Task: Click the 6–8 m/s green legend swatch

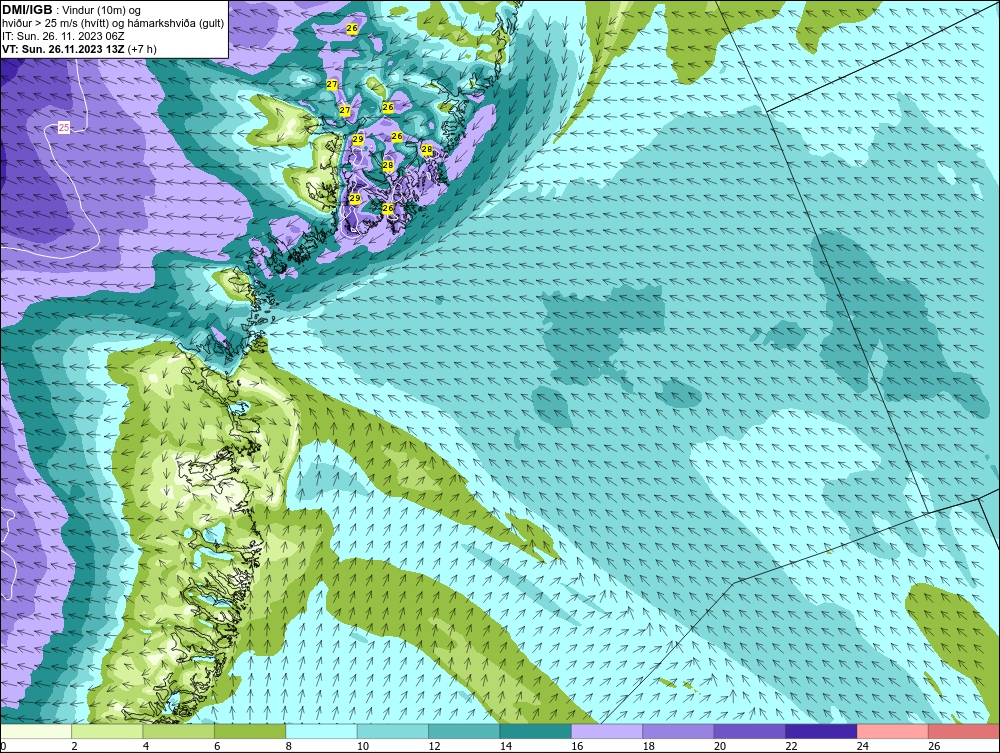Action: (250, 731)
